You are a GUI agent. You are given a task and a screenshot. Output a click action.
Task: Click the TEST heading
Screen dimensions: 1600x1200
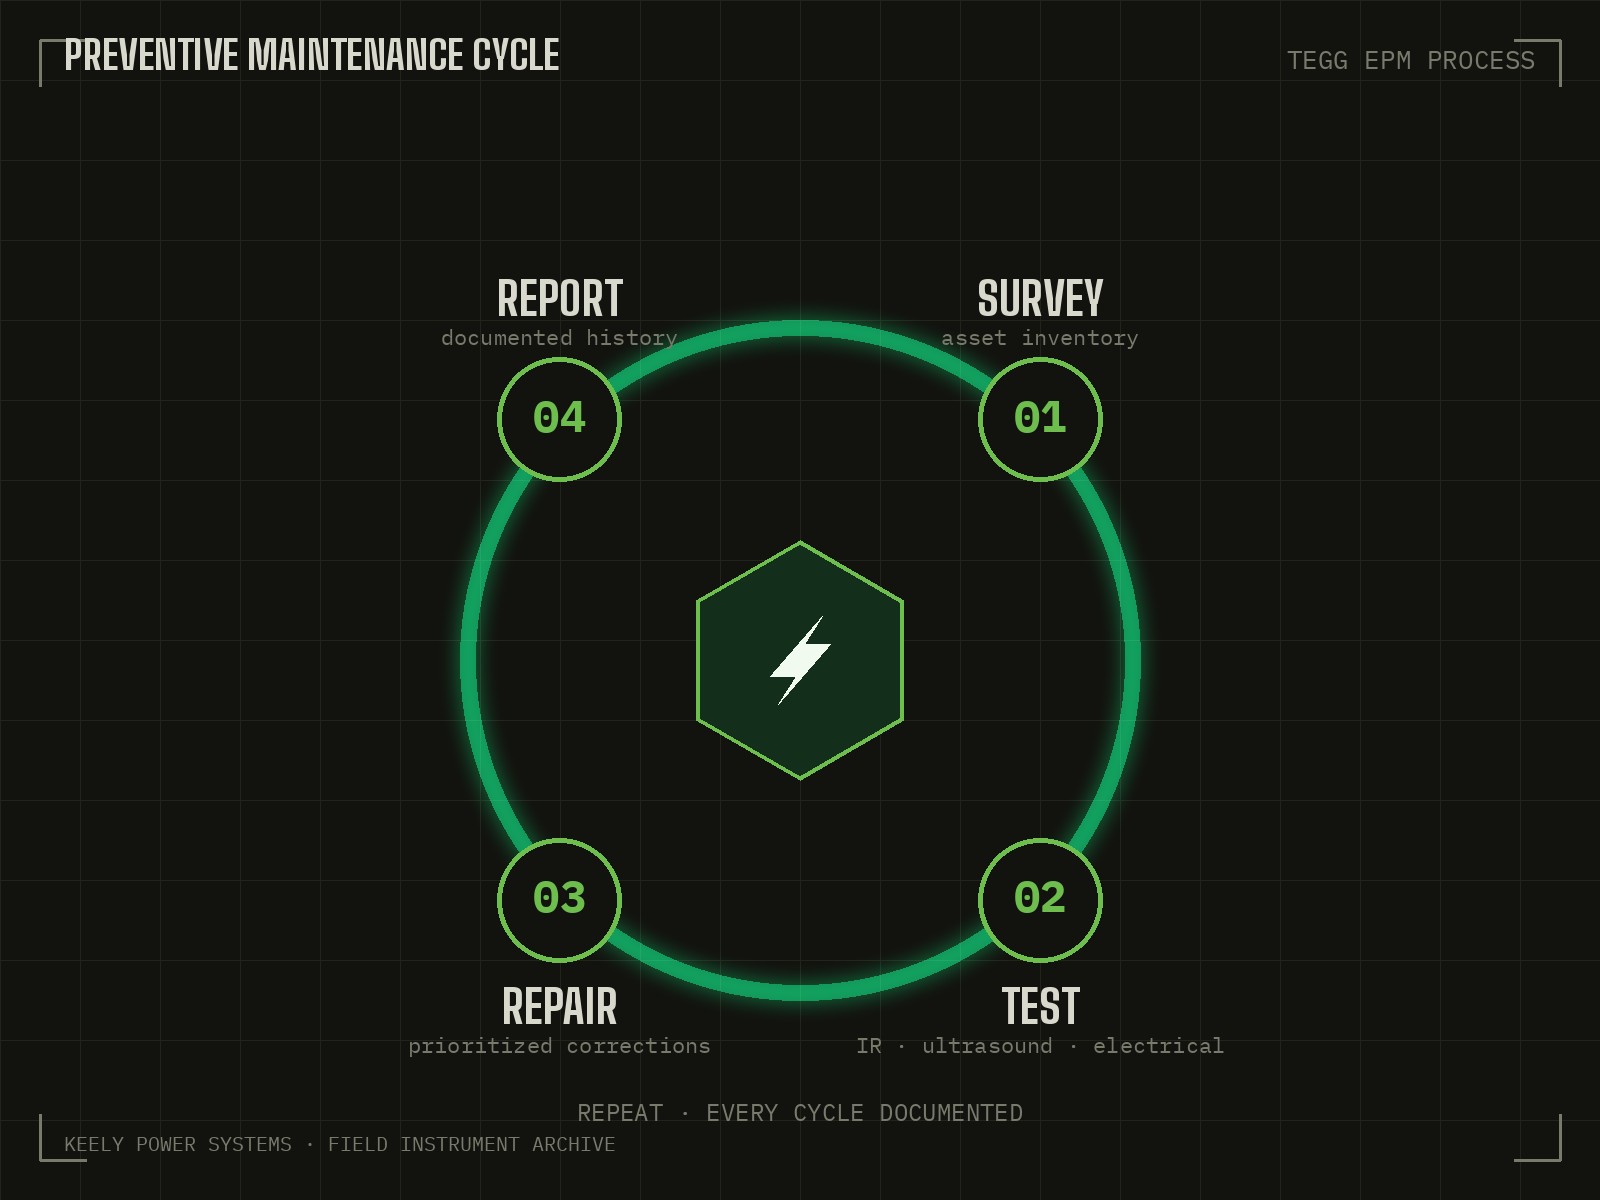coord(1040,1006)
